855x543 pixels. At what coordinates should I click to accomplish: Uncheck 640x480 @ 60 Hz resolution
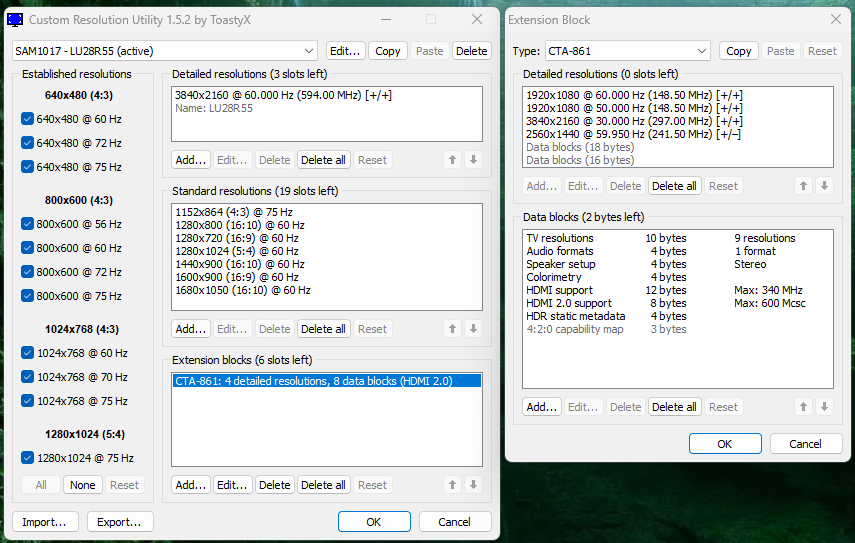click(28, 118)
